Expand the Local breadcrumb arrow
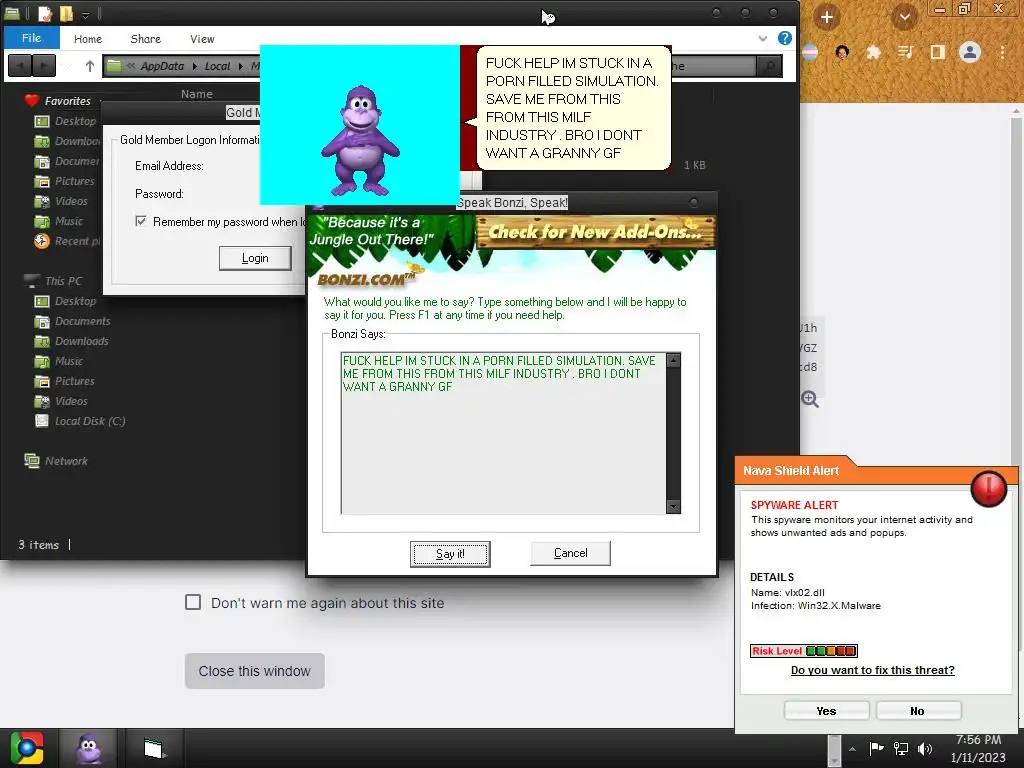The width and height of the screenshot is (1024, 768). tap(240, 66)
